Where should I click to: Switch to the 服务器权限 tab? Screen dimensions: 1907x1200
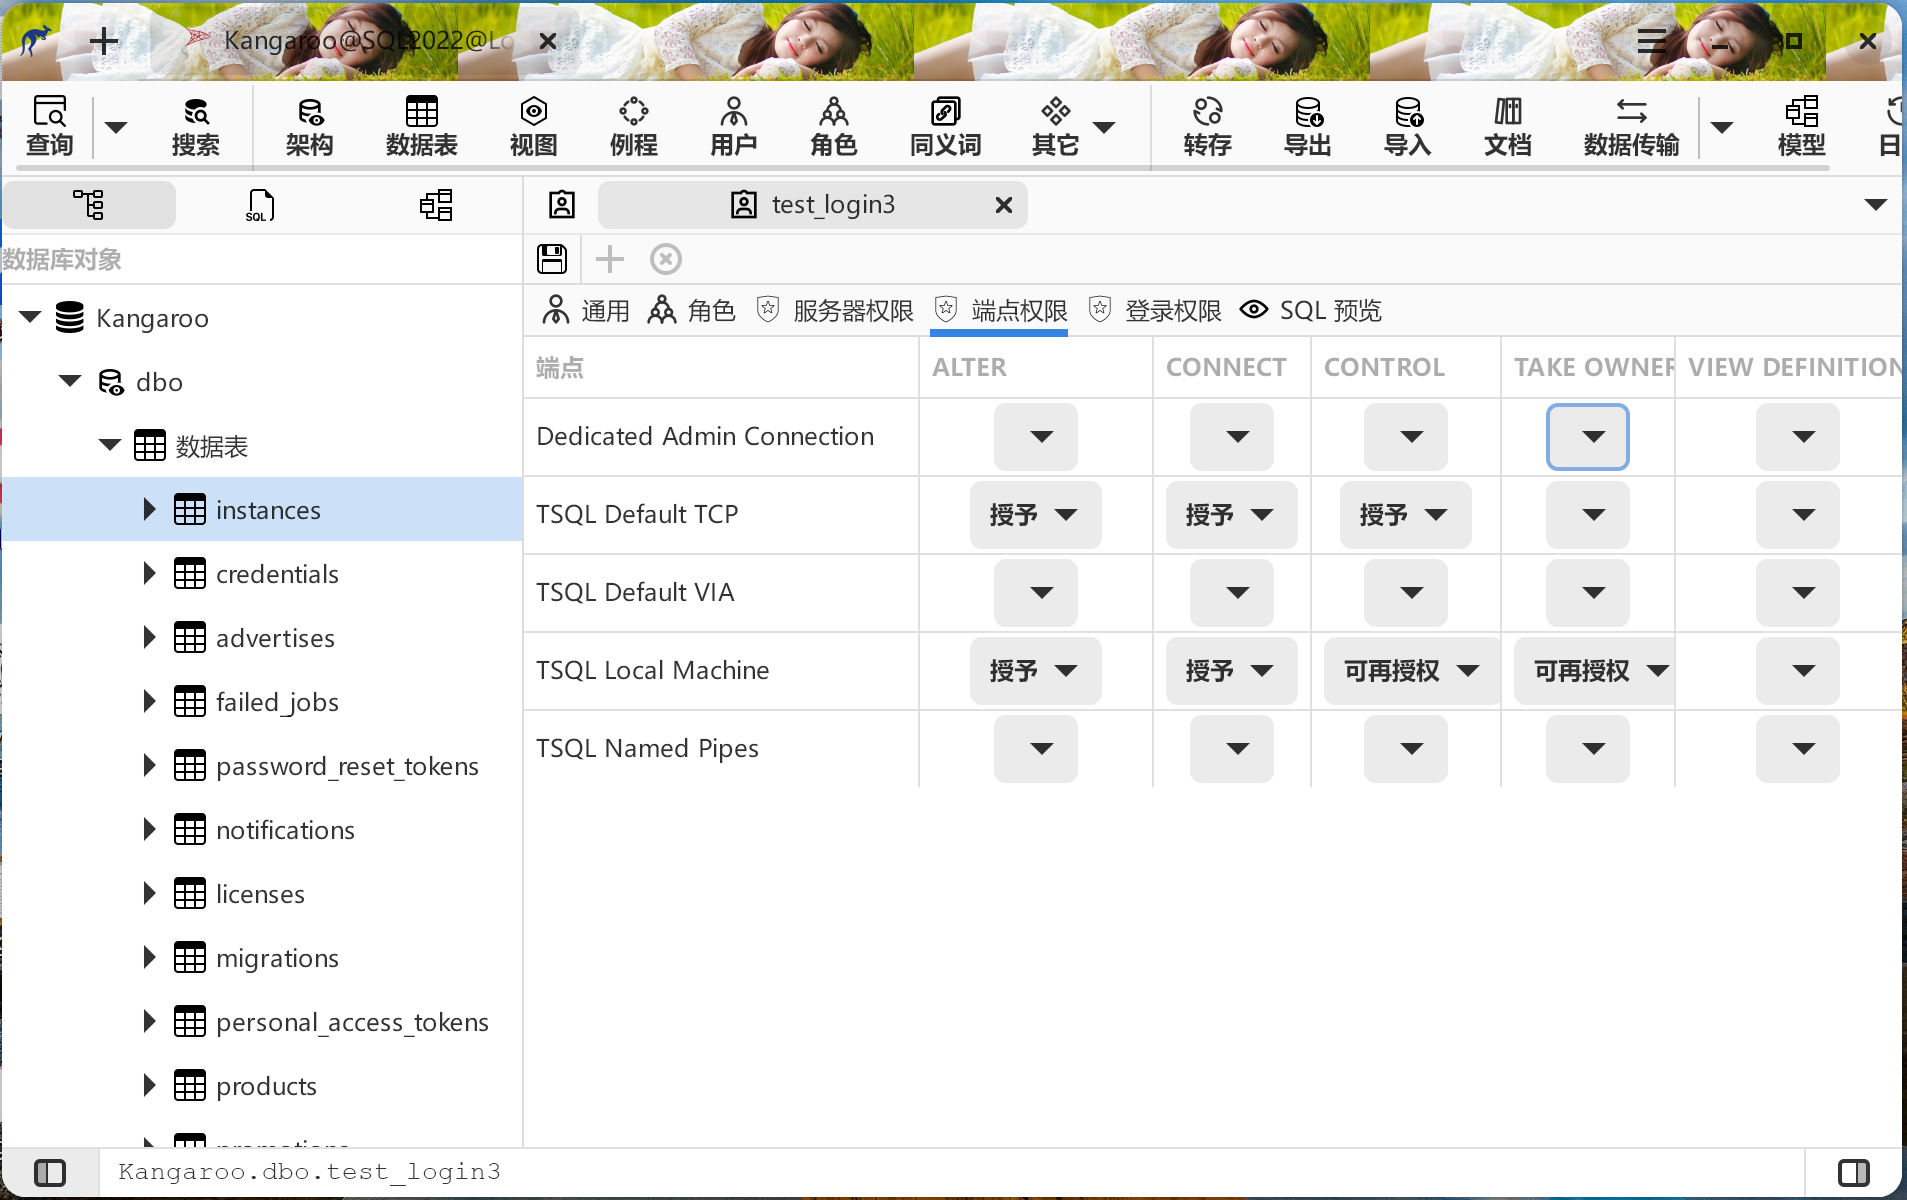(834, 311)
